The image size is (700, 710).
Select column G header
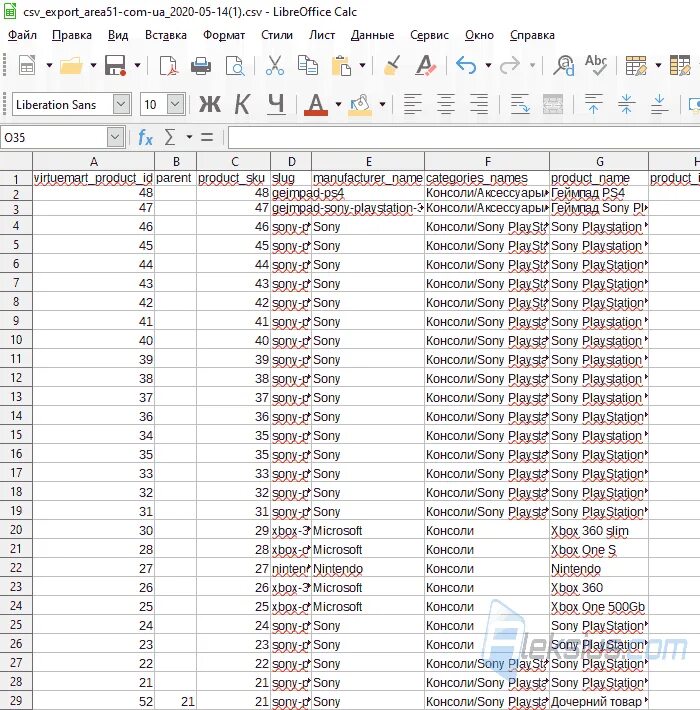pos(599,162)
